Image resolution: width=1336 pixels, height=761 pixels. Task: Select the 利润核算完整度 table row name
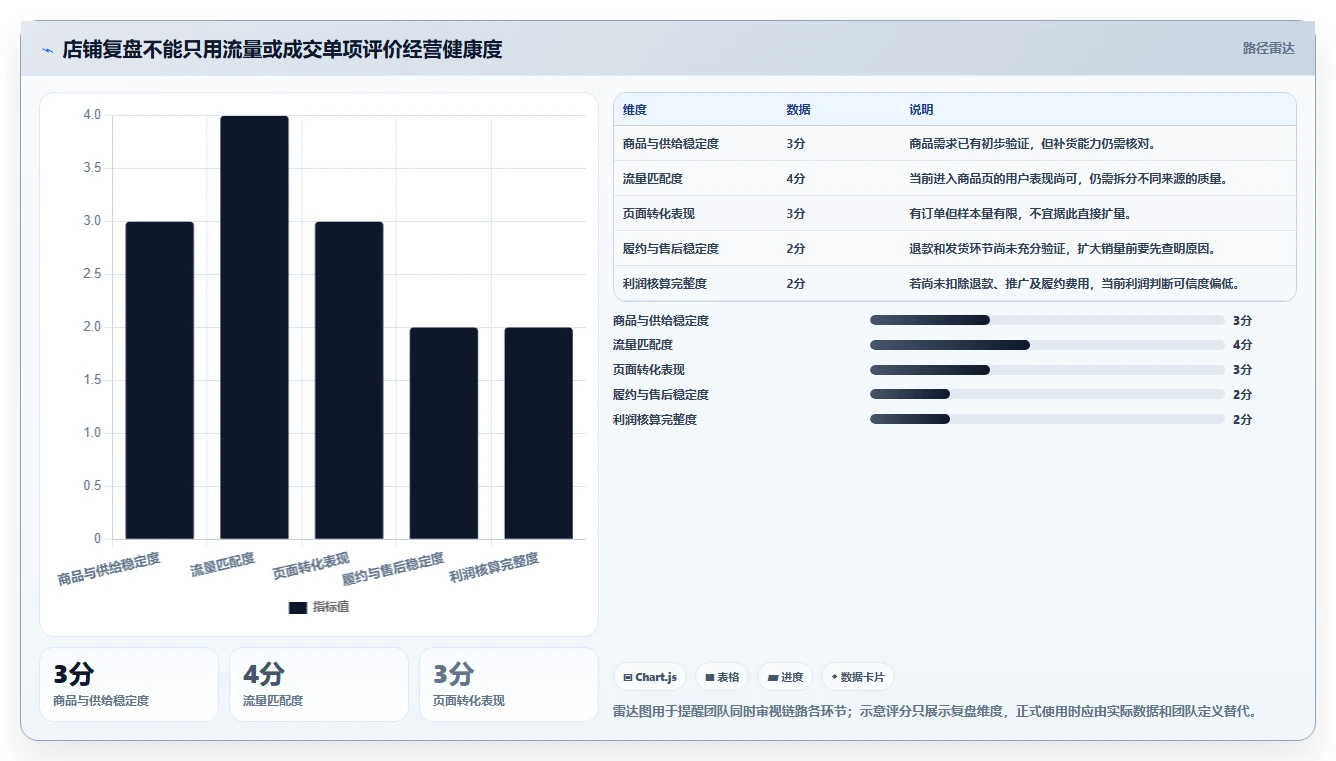point(665,284)
